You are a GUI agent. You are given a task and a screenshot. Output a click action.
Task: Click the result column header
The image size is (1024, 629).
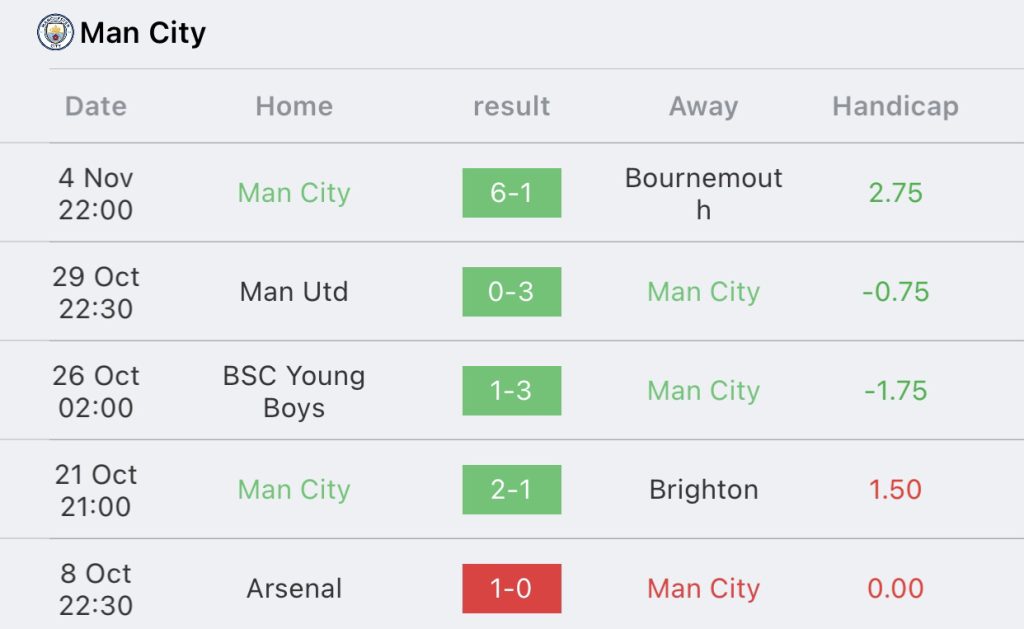(511, 106)
